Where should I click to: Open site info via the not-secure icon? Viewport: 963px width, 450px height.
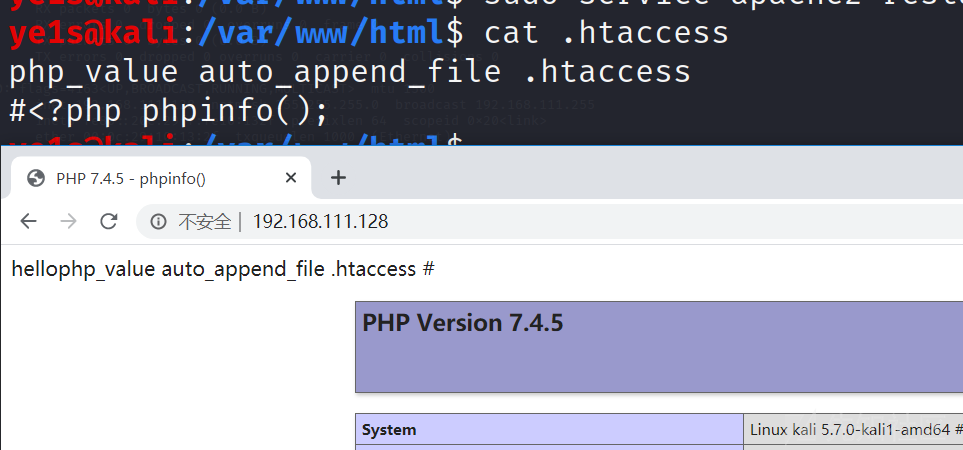coord(158,222)
